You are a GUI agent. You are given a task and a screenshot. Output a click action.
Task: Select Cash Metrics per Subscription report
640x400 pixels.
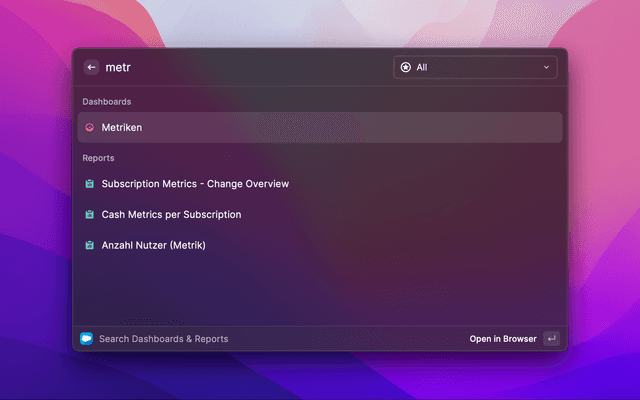coord(171,215)
